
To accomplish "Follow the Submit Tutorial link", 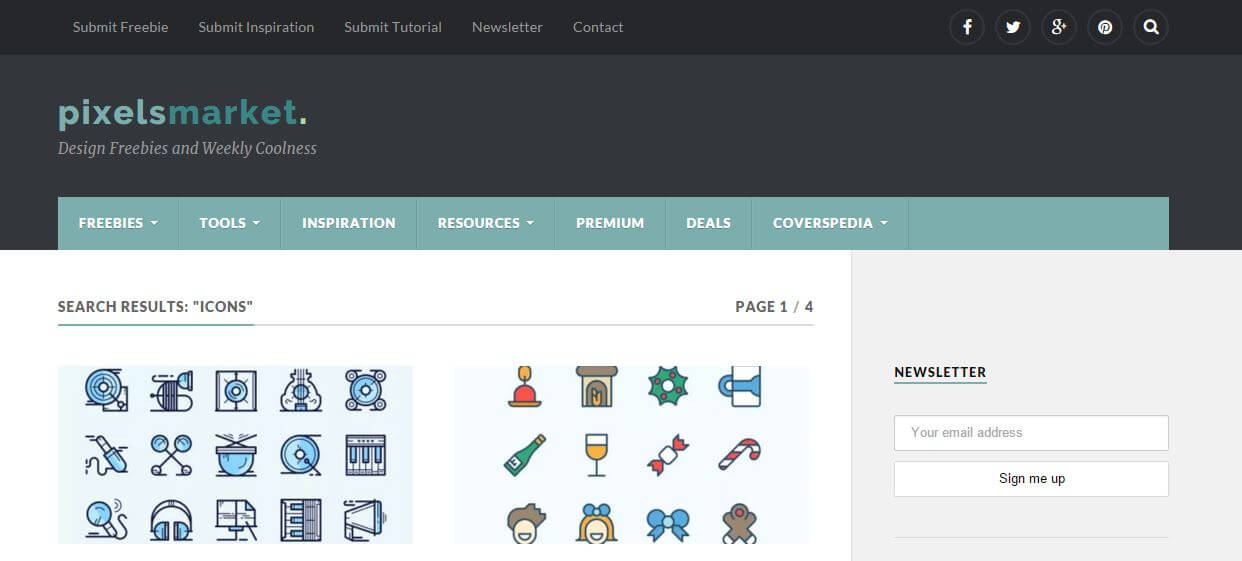I will click(393, 27).
